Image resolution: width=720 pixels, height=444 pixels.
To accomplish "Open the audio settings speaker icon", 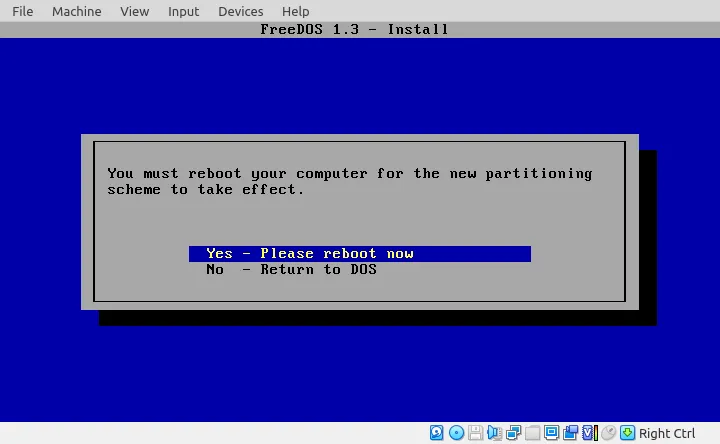I will [495, 433].
